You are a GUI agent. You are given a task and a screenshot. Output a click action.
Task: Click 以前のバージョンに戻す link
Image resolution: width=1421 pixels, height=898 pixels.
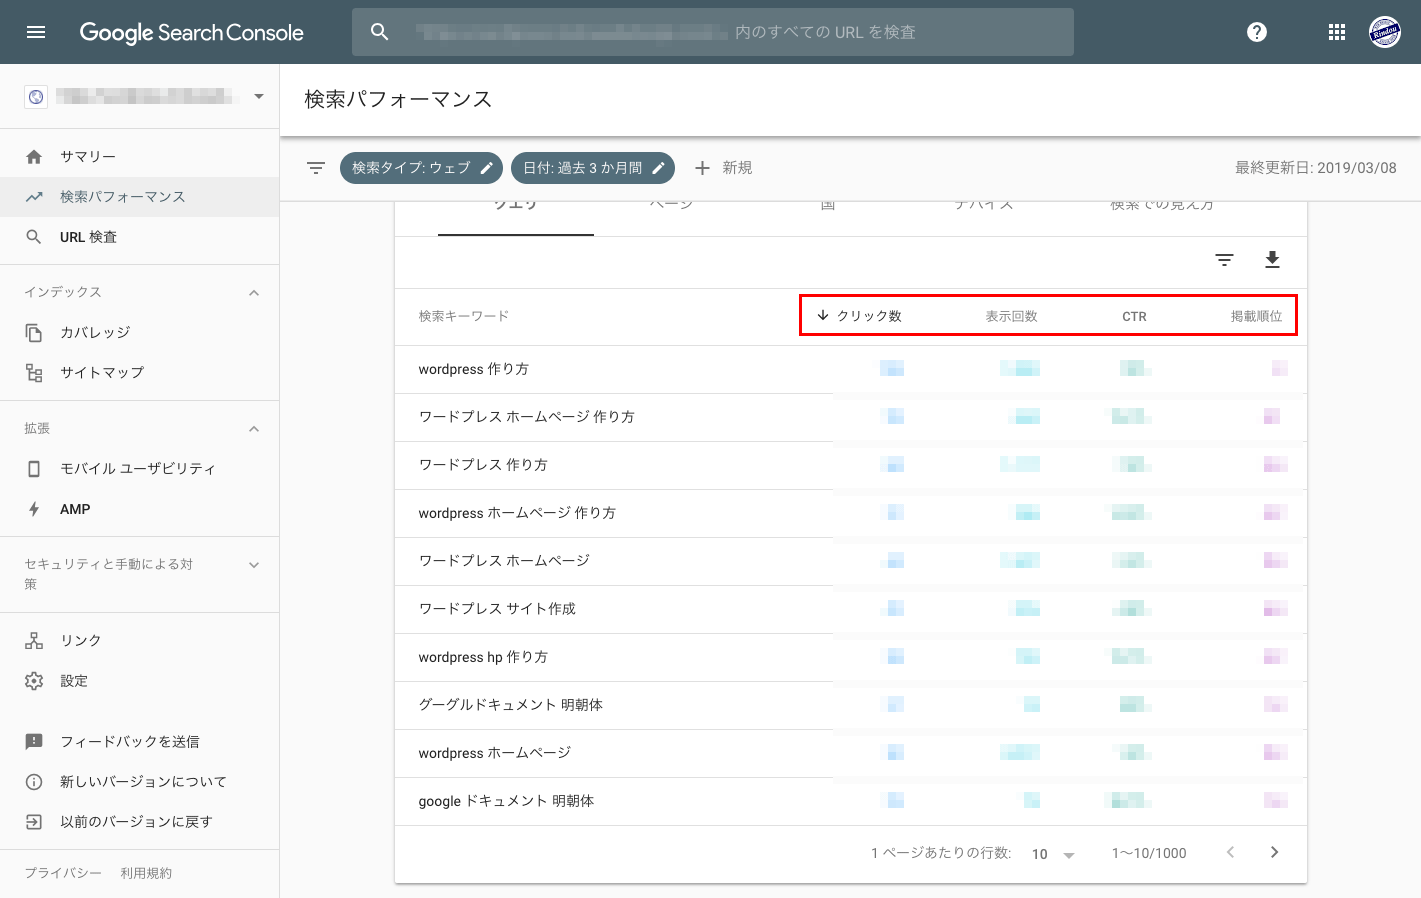[136, 822]
